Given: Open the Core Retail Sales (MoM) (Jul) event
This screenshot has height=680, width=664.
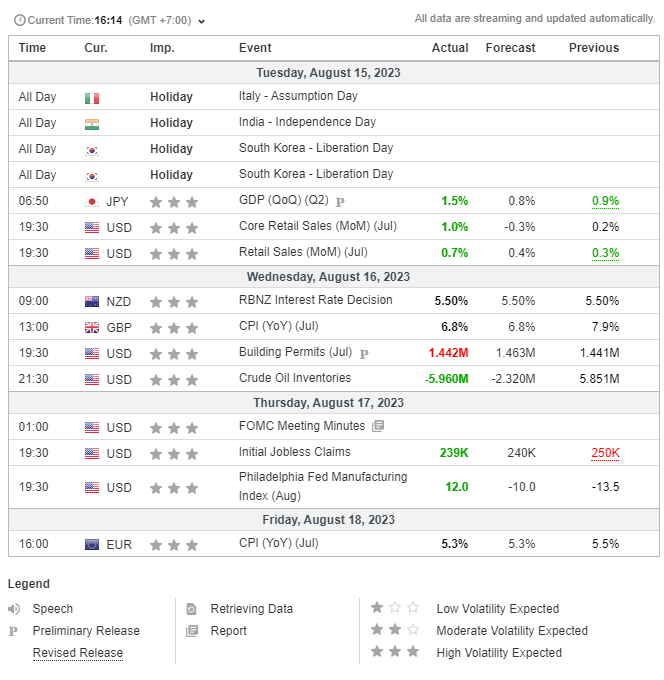Looking at the screenshot, I should [x=317, y=226].
